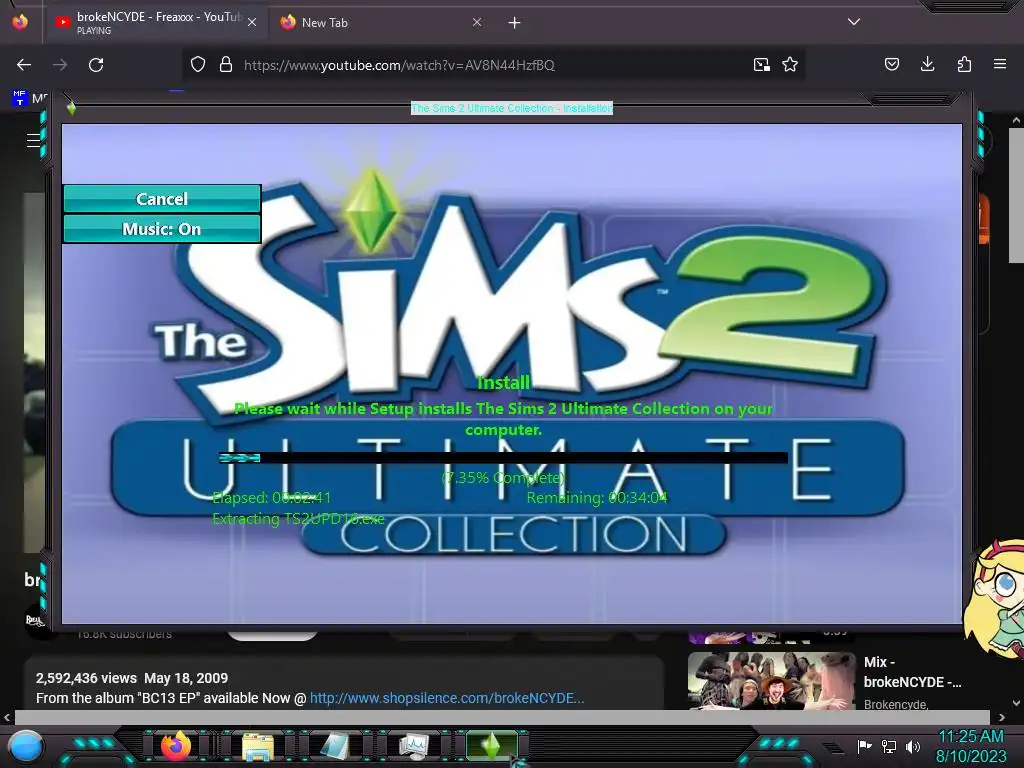Image resolution: width=1024 pixels, height=768 pixels.
Task: Open Firefox from the taskbar
Action: 176,746
